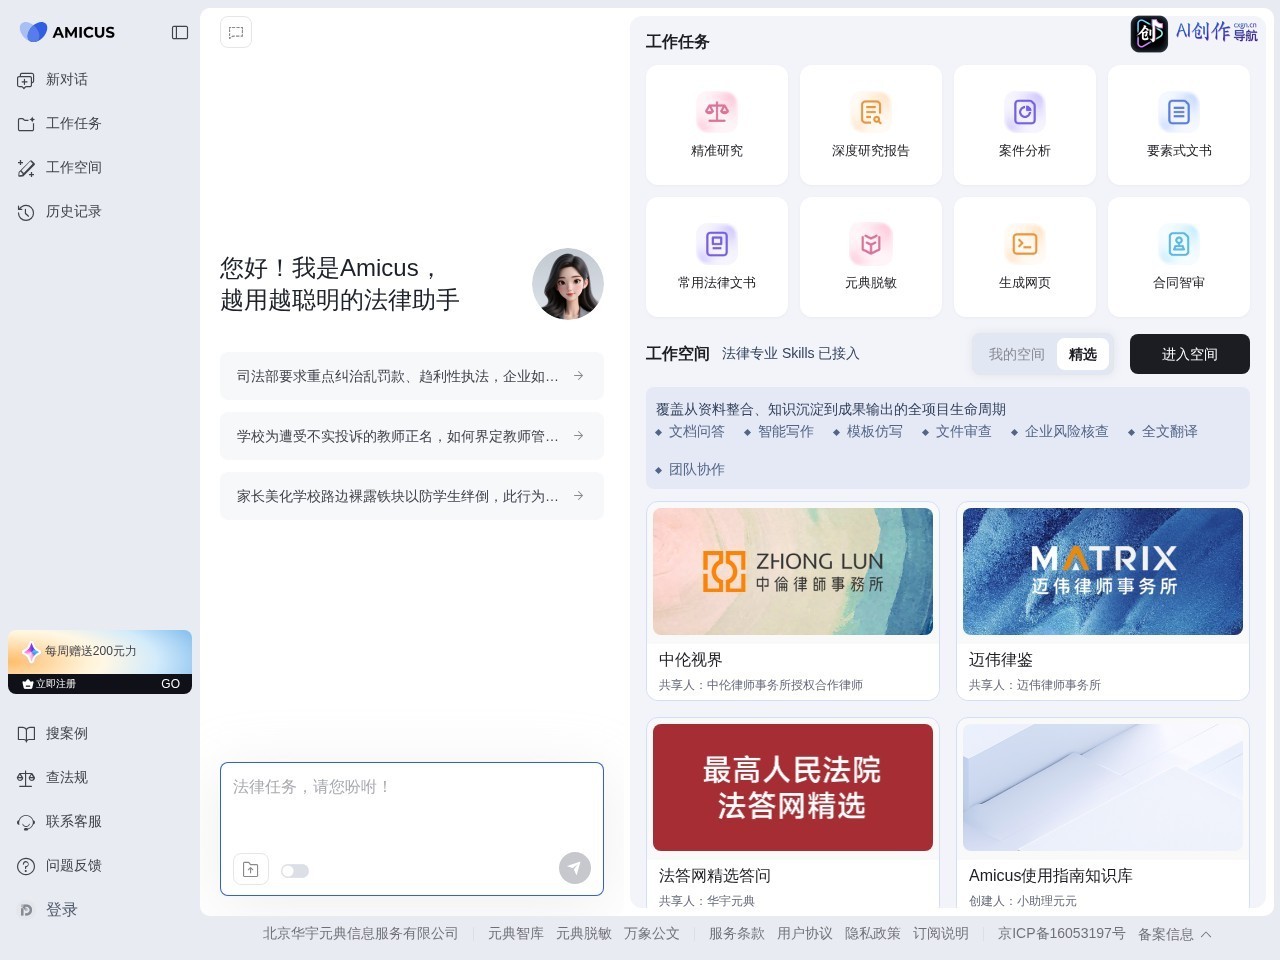The image size is (1280, 960).
Task: Toggle the switch in the input box
Action: click(295, 871)
